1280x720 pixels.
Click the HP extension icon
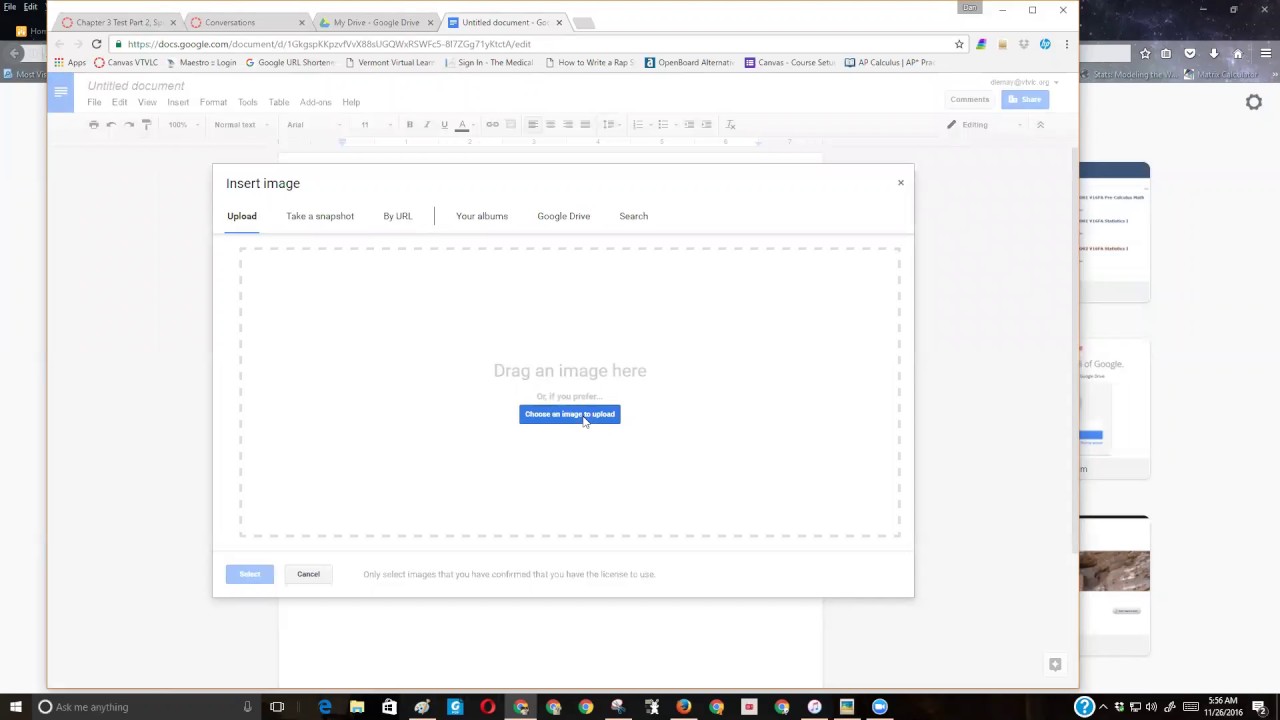pyautogui.click(x=1045, y=44)
